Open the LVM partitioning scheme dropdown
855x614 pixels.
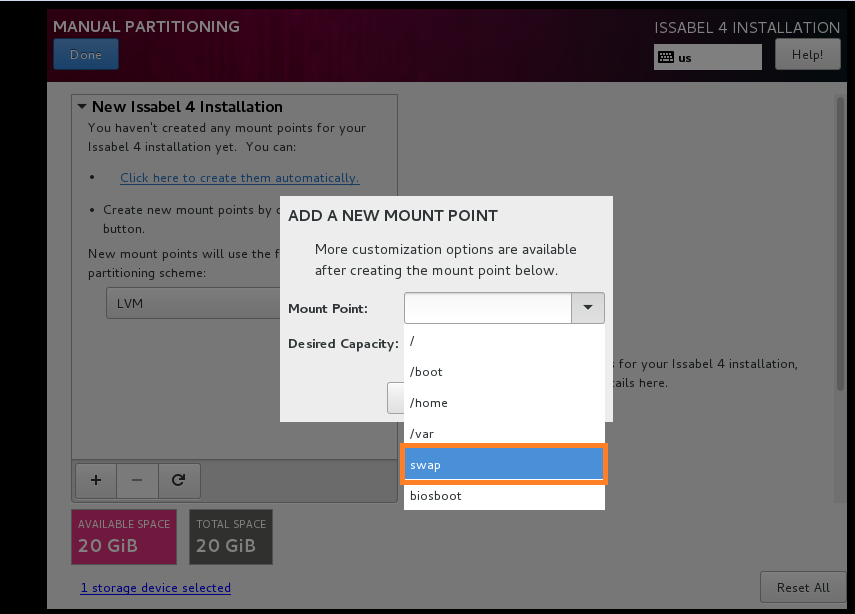click(192, 303)
